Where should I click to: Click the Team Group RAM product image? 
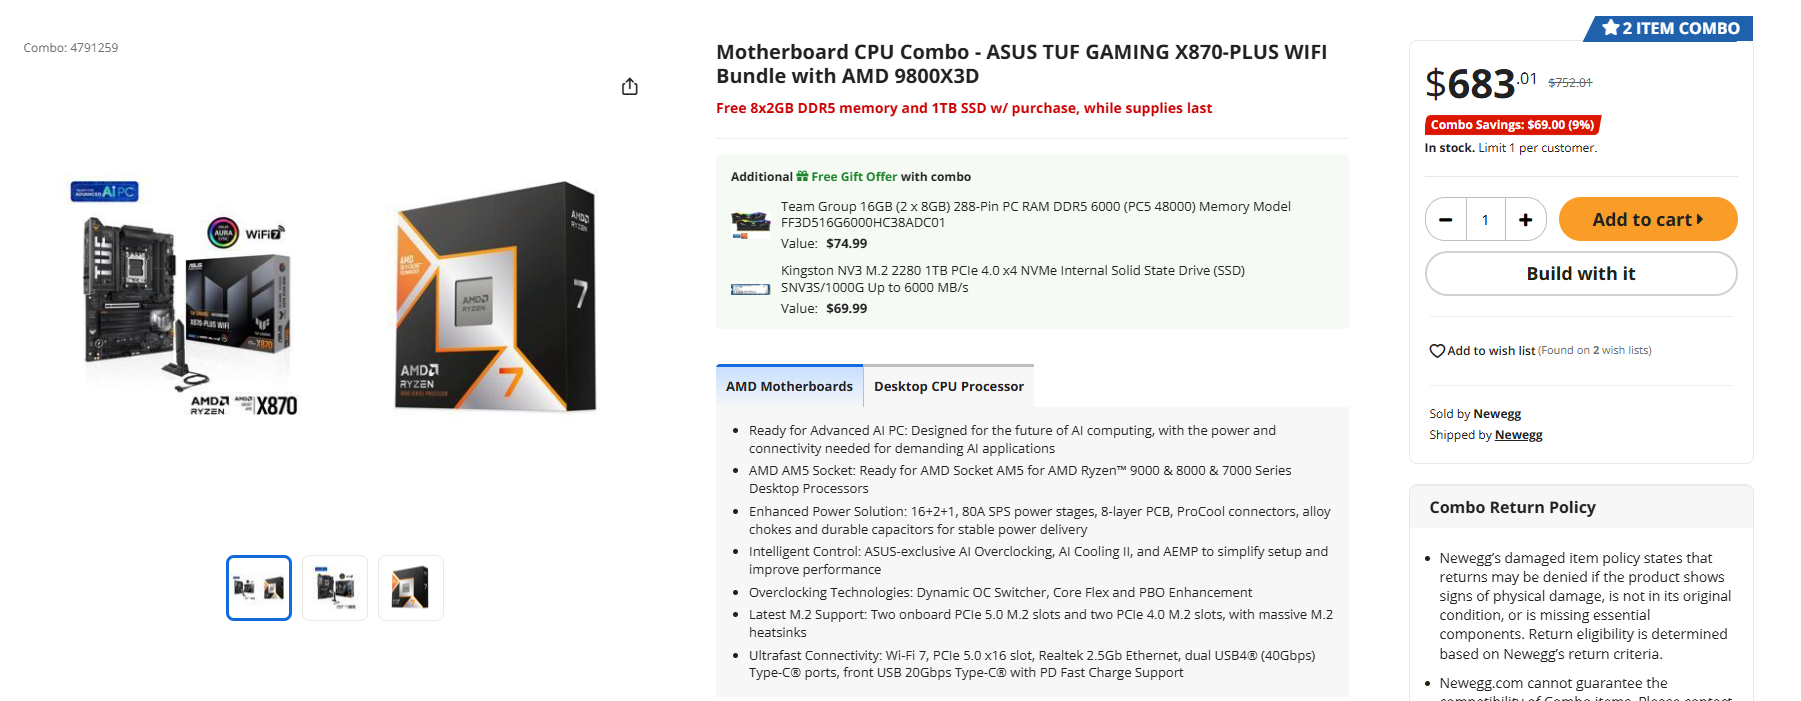click(x=748, y=222)
